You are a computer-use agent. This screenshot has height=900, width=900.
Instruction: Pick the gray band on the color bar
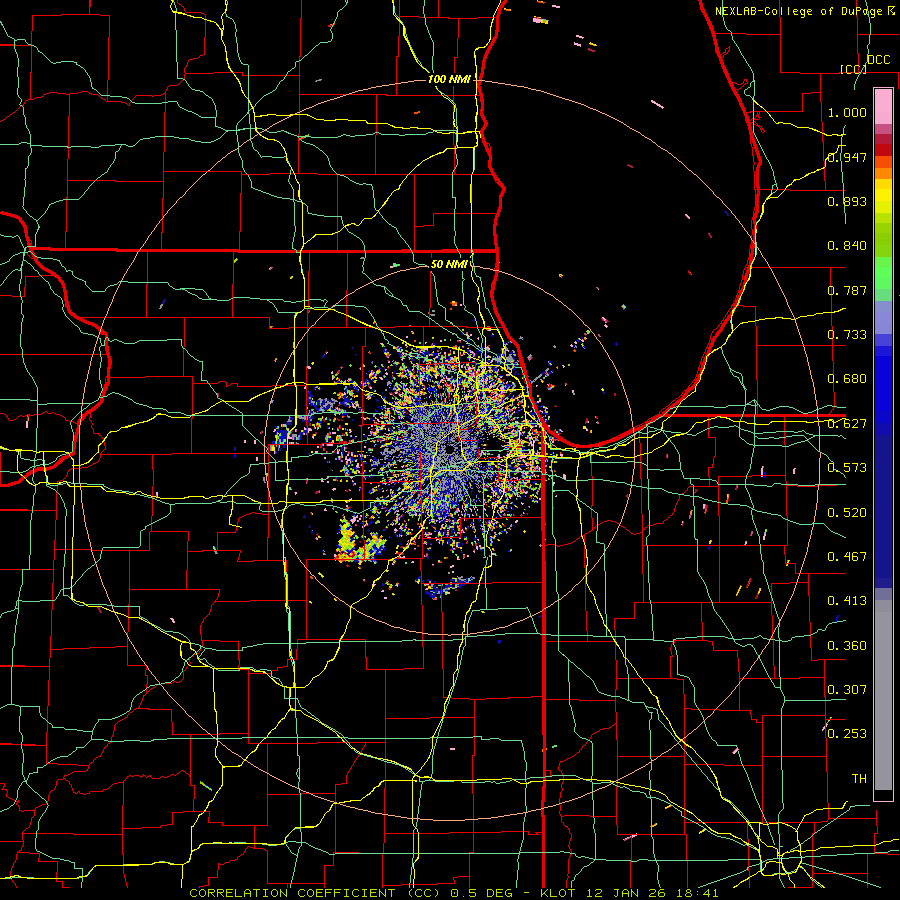(x=883, y=695)
